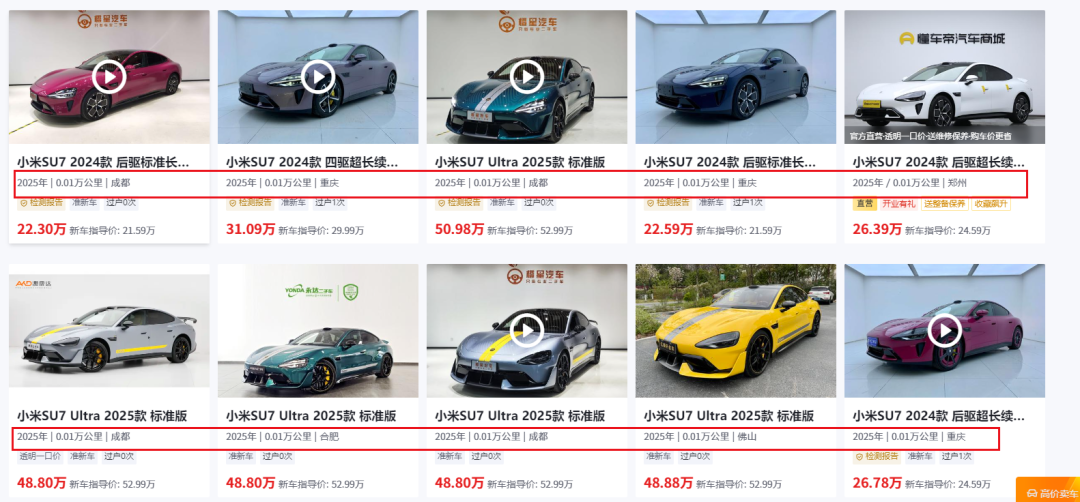The image size is (1080, 502).
Task: Open the green SU7 Ultra Hefei photo
Action: tap(318, 331)
